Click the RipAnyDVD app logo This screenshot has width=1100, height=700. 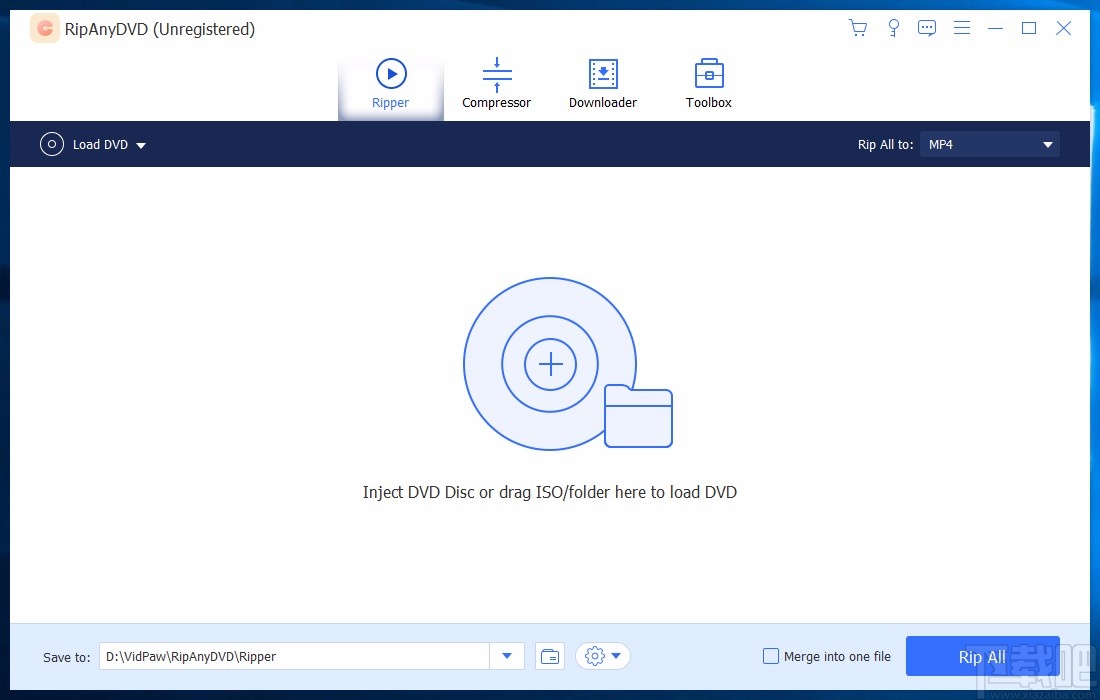[x=45, y=29]
